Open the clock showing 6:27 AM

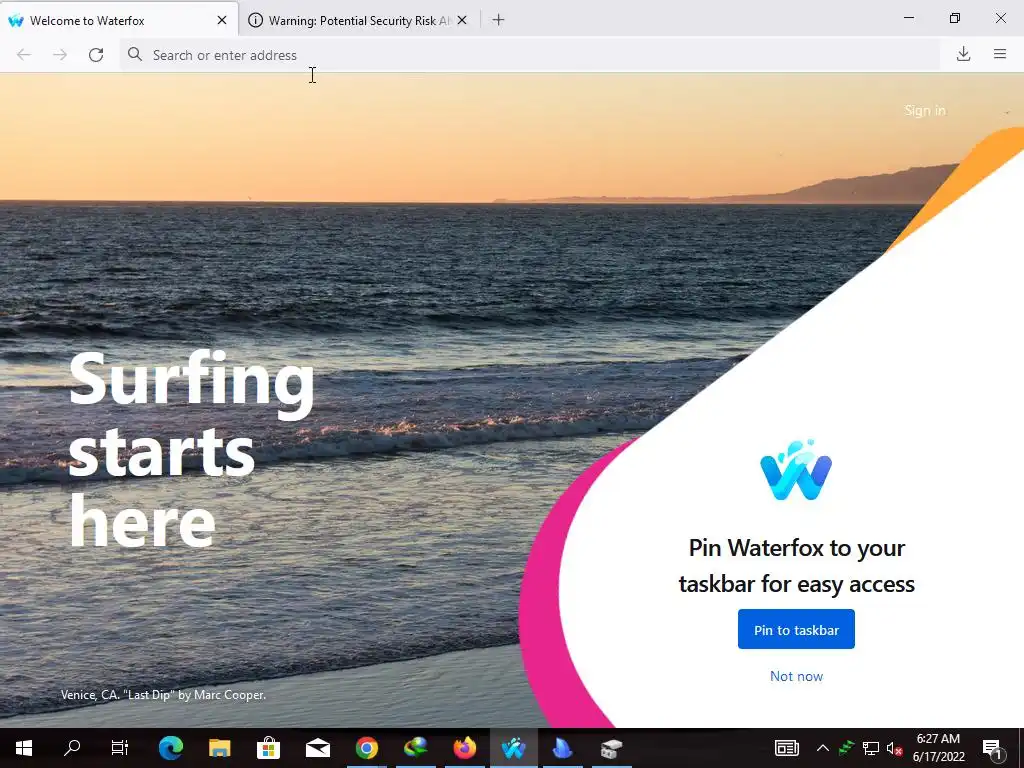click(x=938, y=748)
